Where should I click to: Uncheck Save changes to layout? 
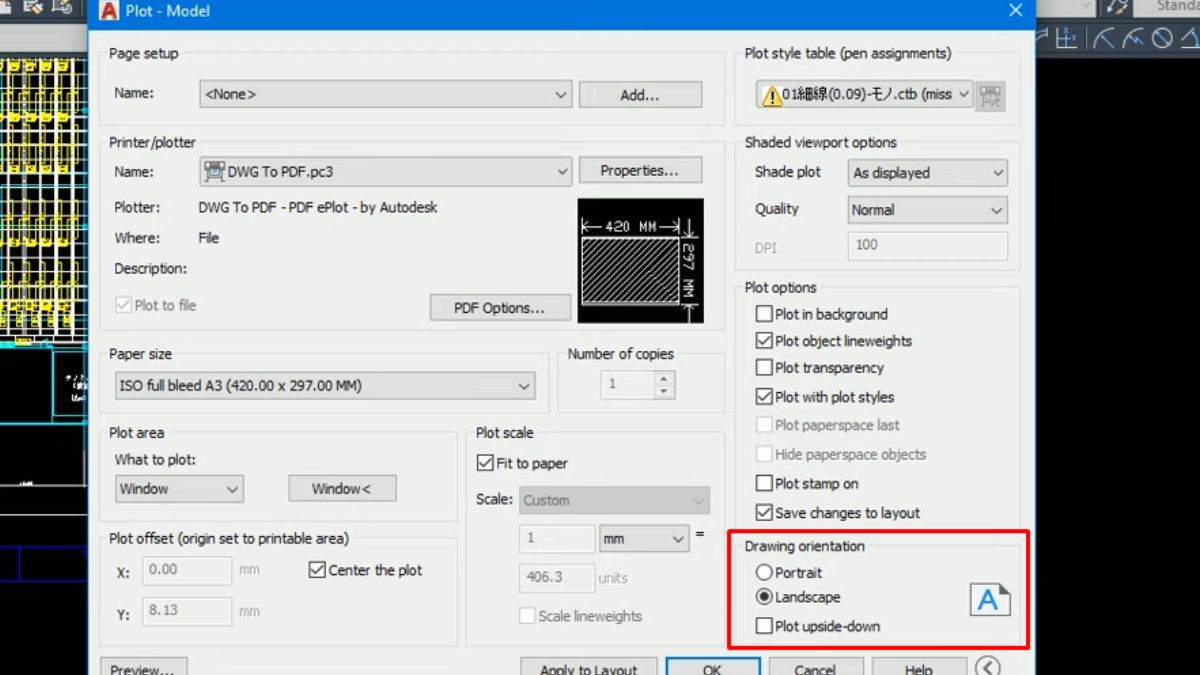coord(764,513)
